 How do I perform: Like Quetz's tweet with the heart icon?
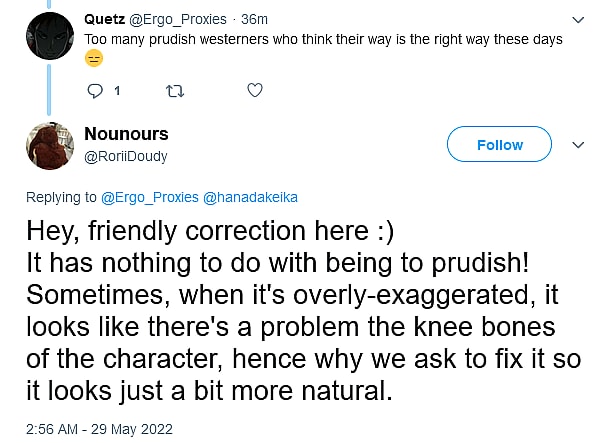(255, 91)
